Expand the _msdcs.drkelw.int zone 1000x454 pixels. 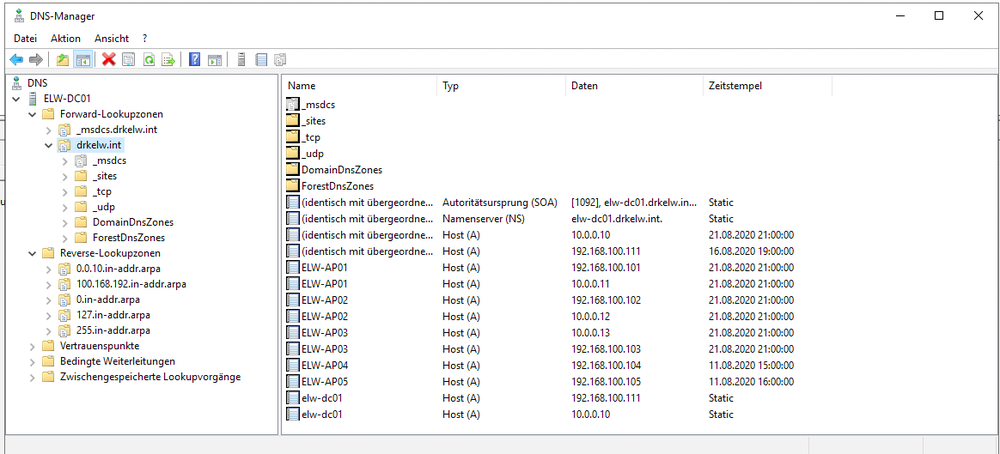48,130
